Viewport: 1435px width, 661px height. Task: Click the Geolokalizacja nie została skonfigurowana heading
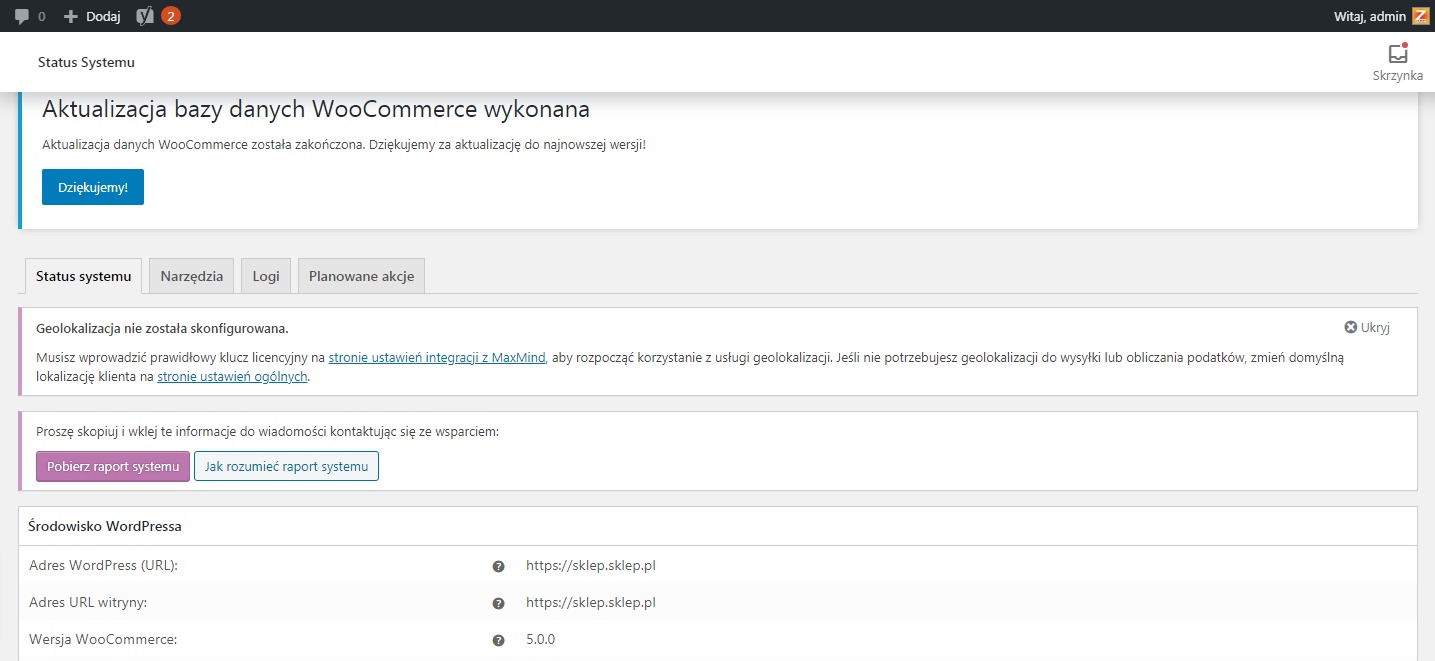[x=162, y=327]
